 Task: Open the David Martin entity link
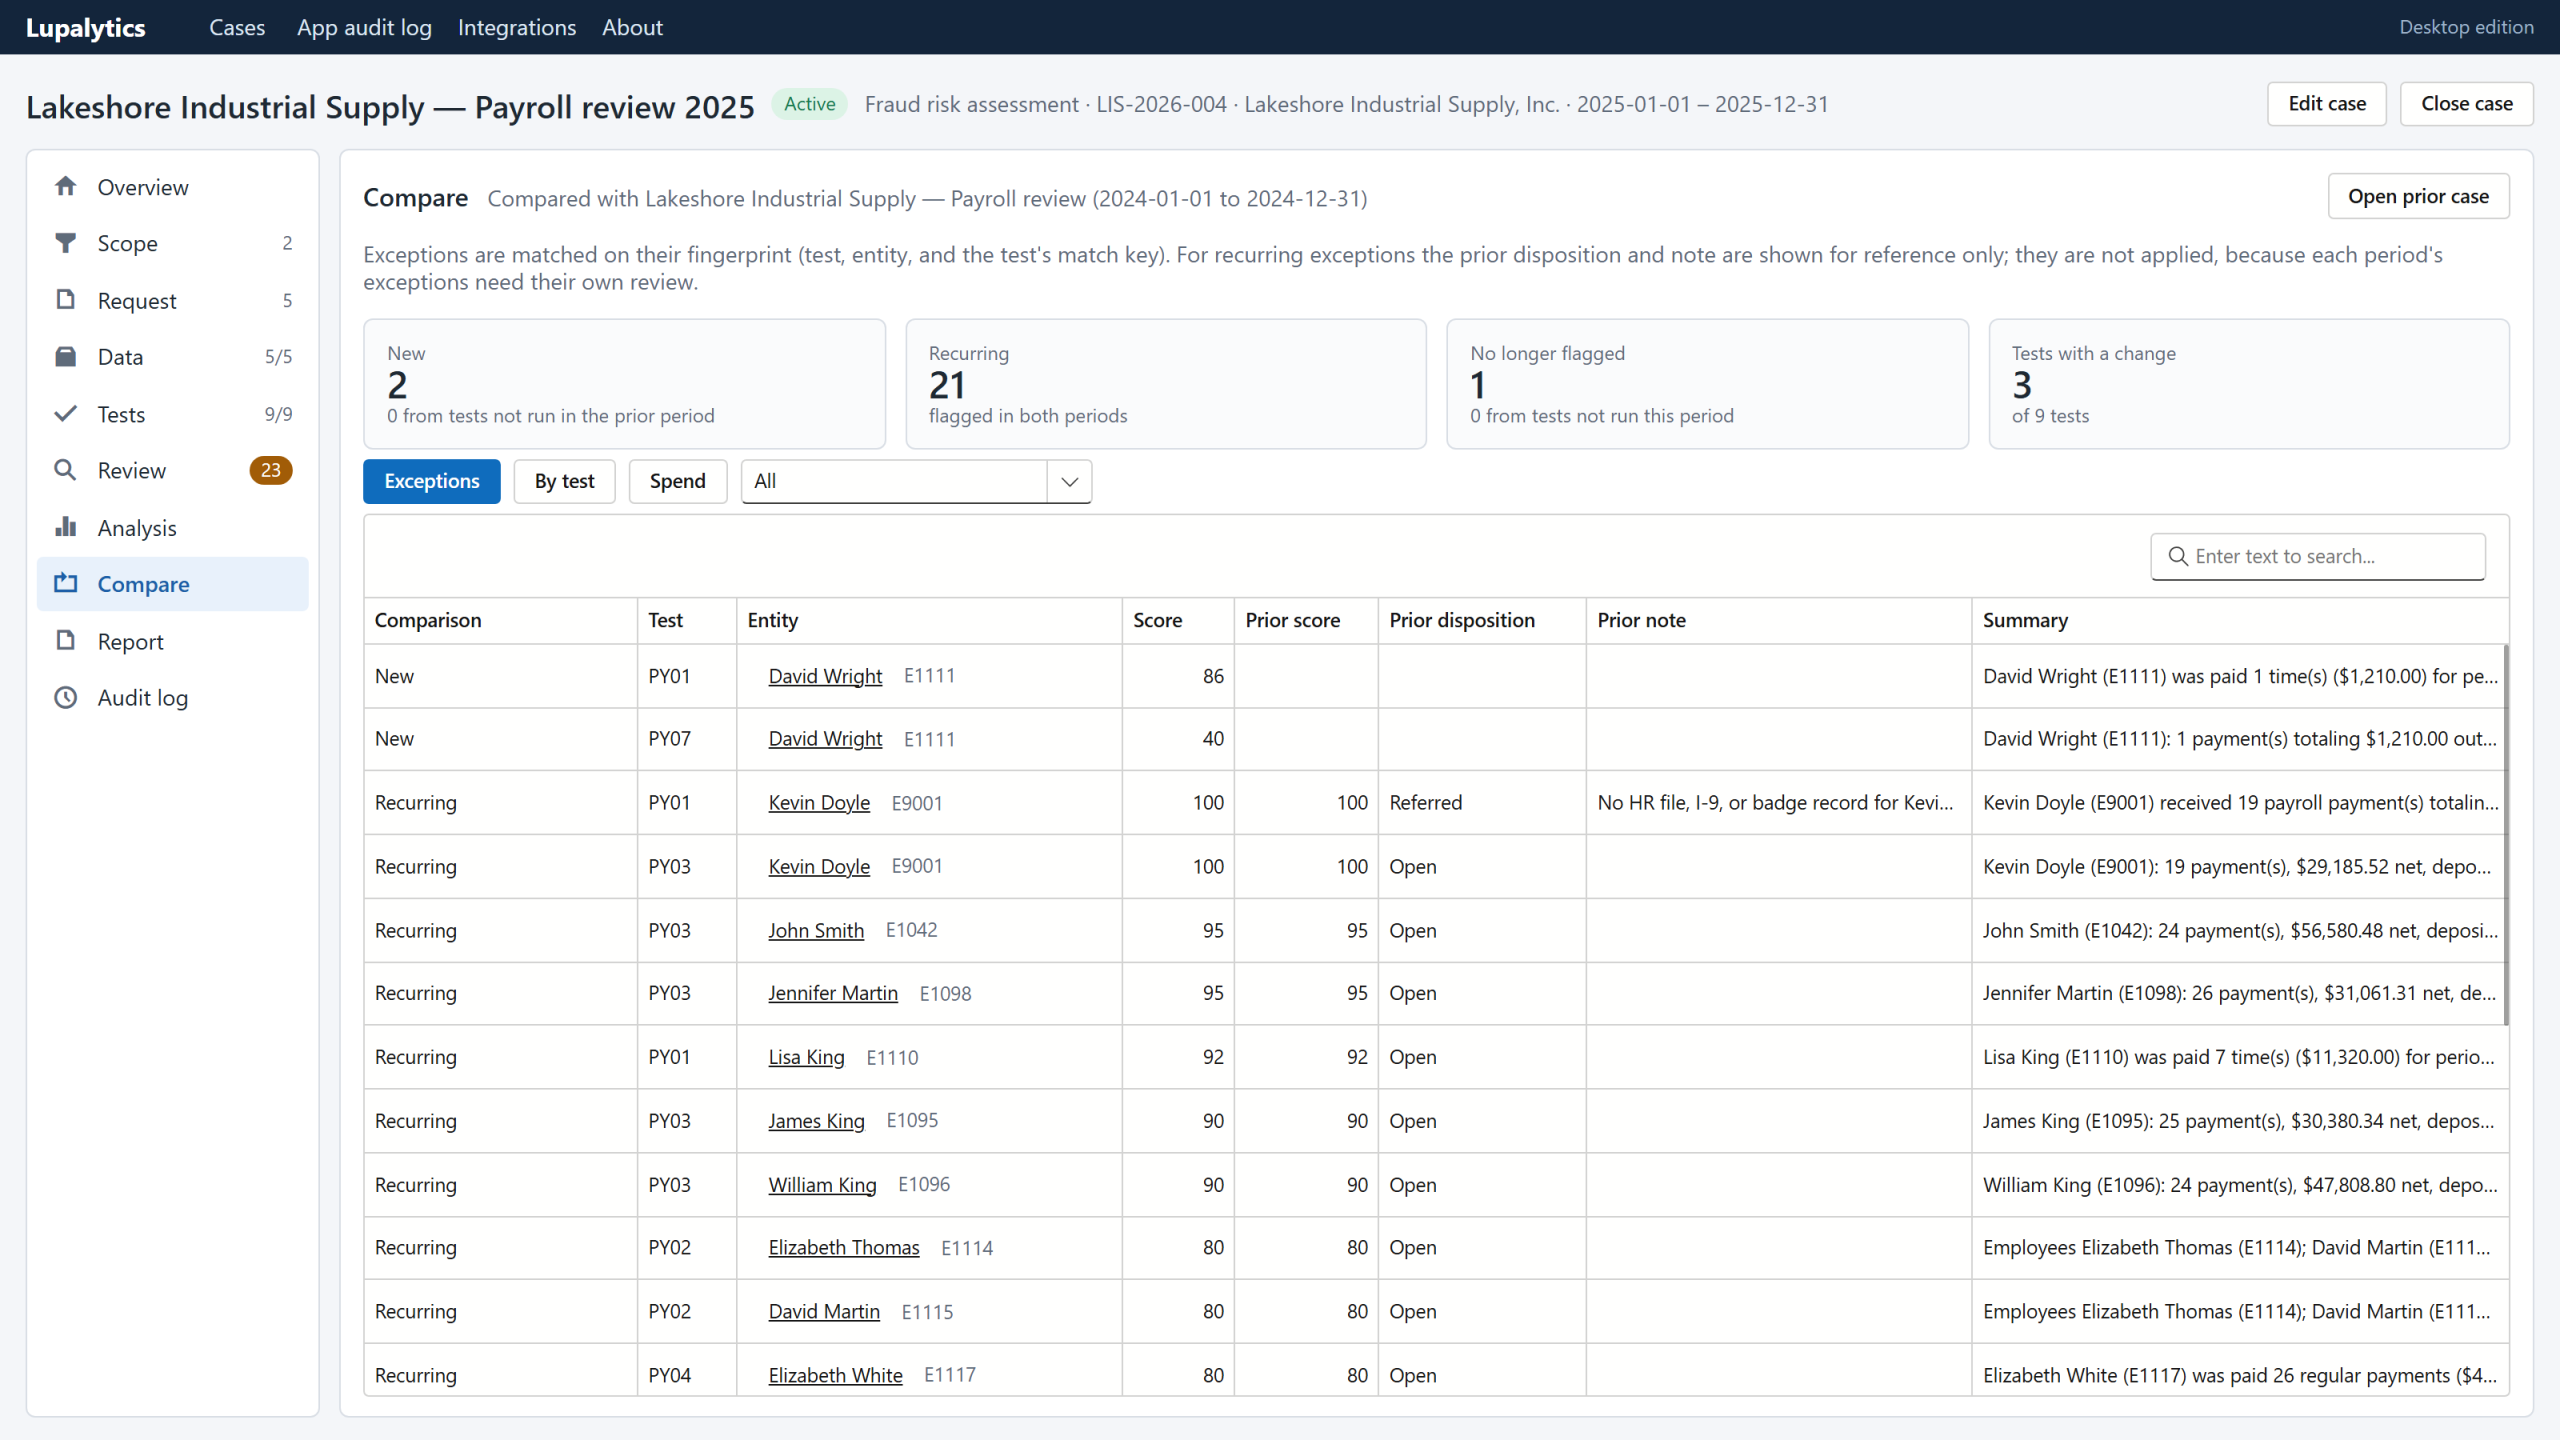[x=824, y=1311]
